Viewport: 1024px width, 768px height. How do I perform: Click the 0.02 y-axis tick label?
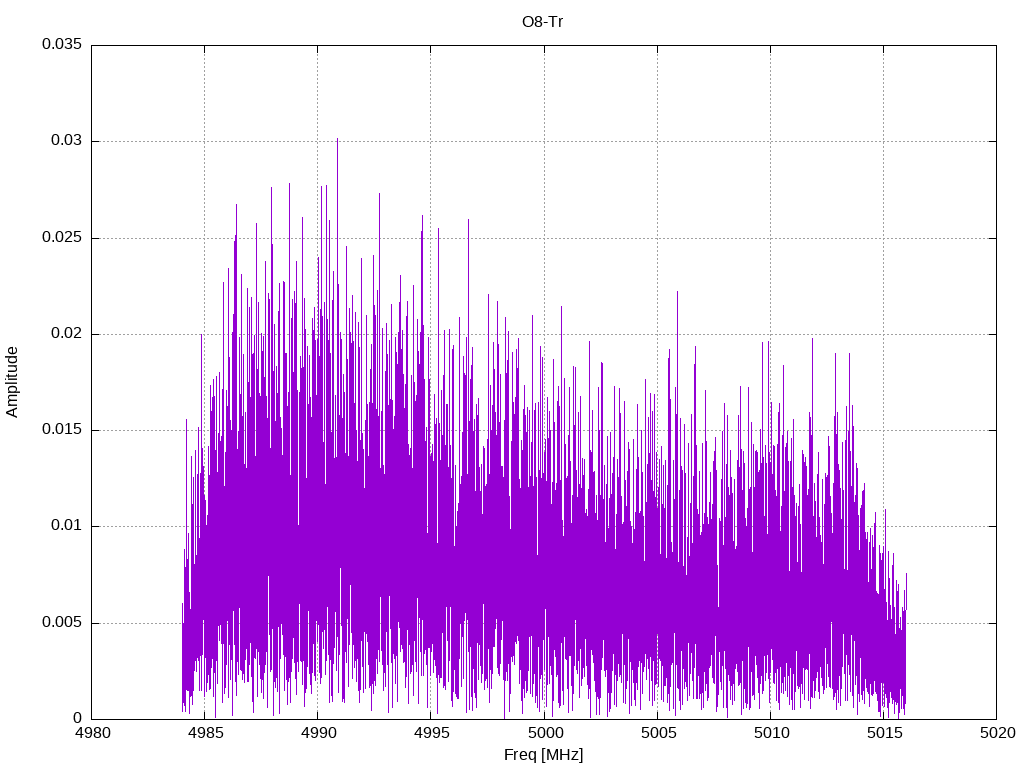pyautogui.click(x=66, y=333)
